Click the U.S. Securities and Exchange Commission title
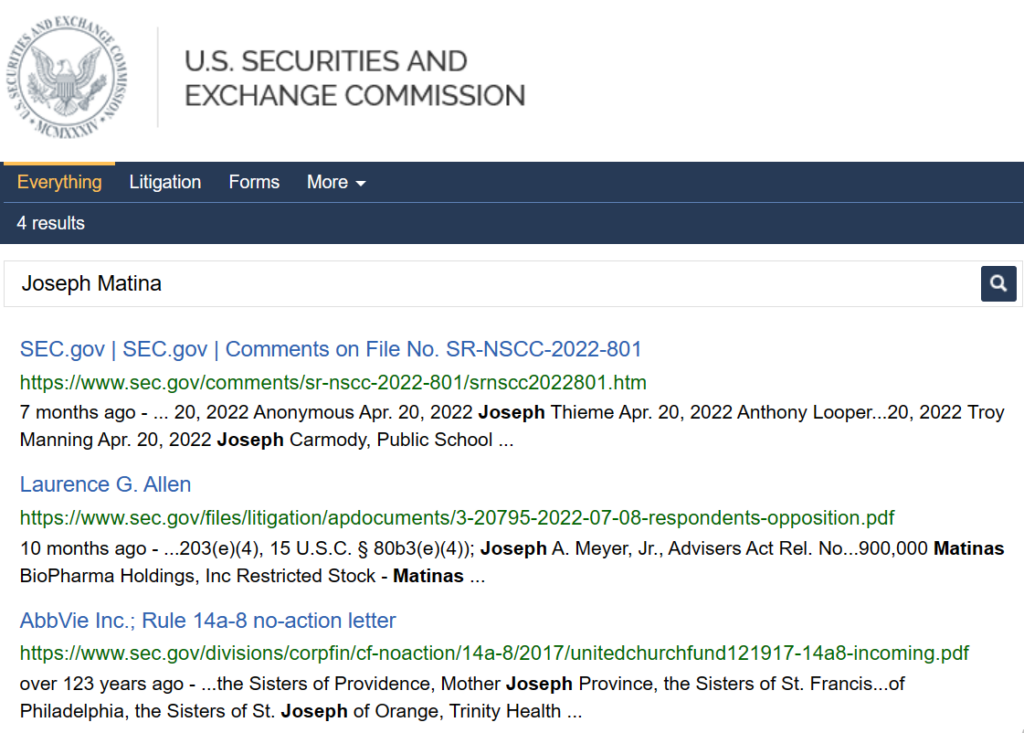 [355, 78]
